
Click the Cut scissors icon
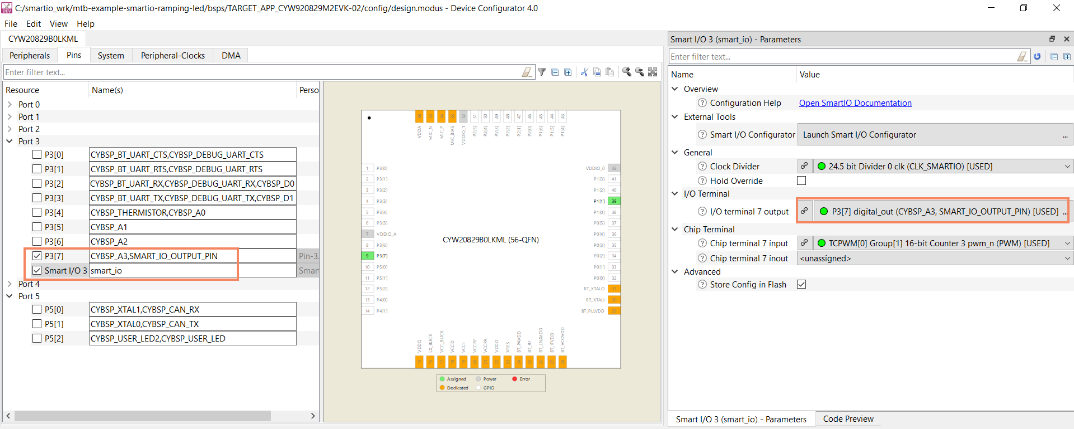pyautogui.click(x=585, y=71)
